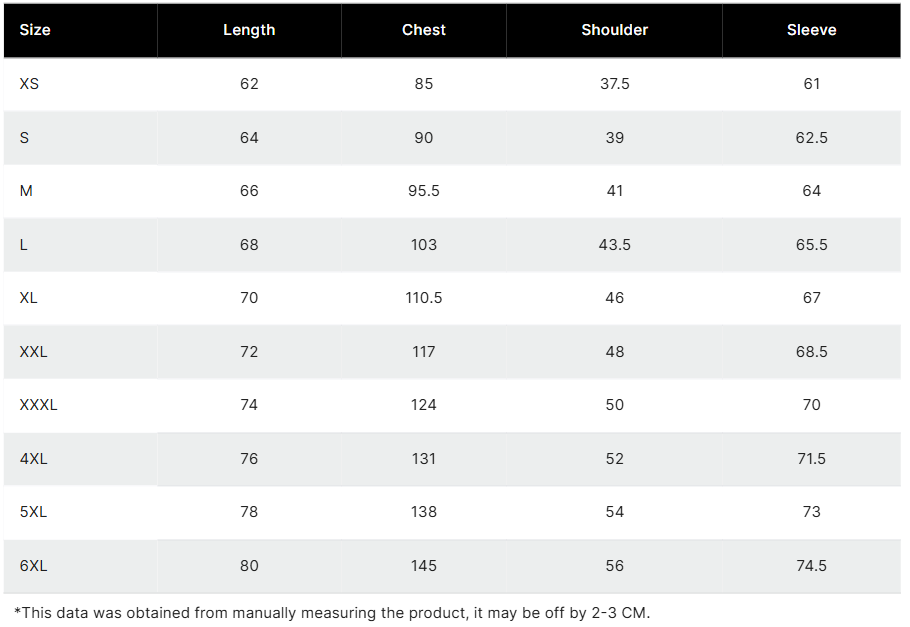Click the Shoulder column header
Viewport: 910px width, 627px height.
614,30
